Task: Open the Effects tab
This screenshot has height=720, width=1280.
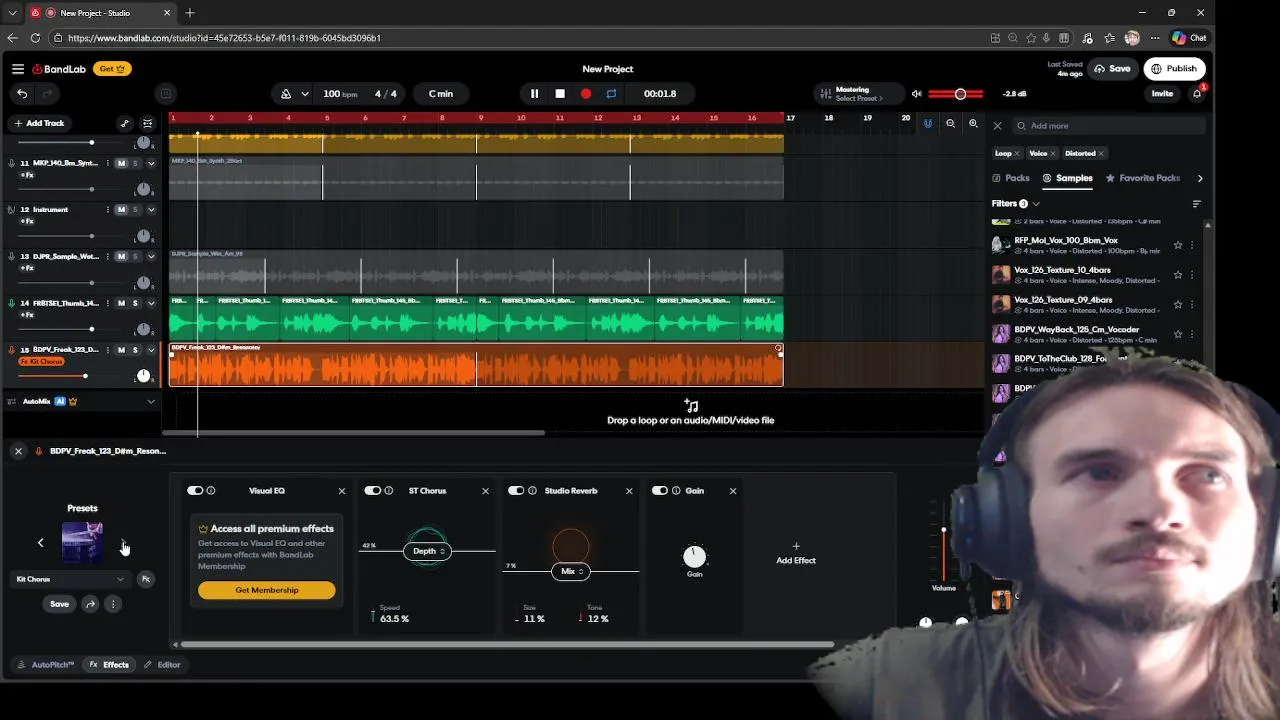Action: click(109, 665)
